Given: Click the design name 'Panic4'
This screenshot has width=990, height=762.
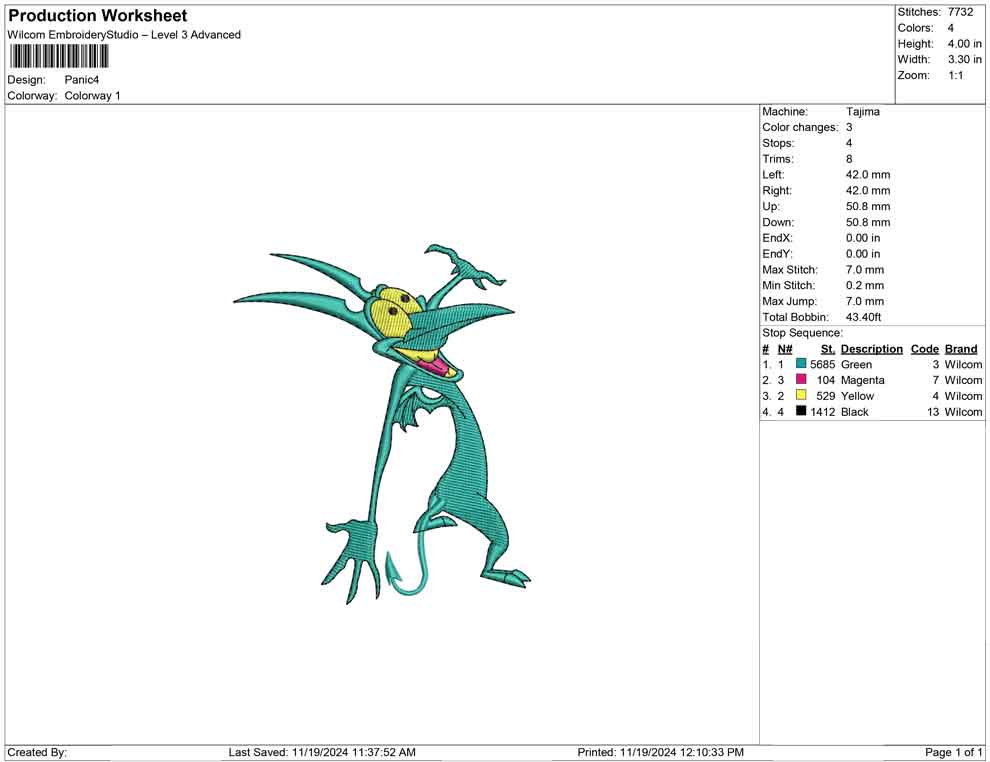Looking at the screenshot, I should point(81,80).
